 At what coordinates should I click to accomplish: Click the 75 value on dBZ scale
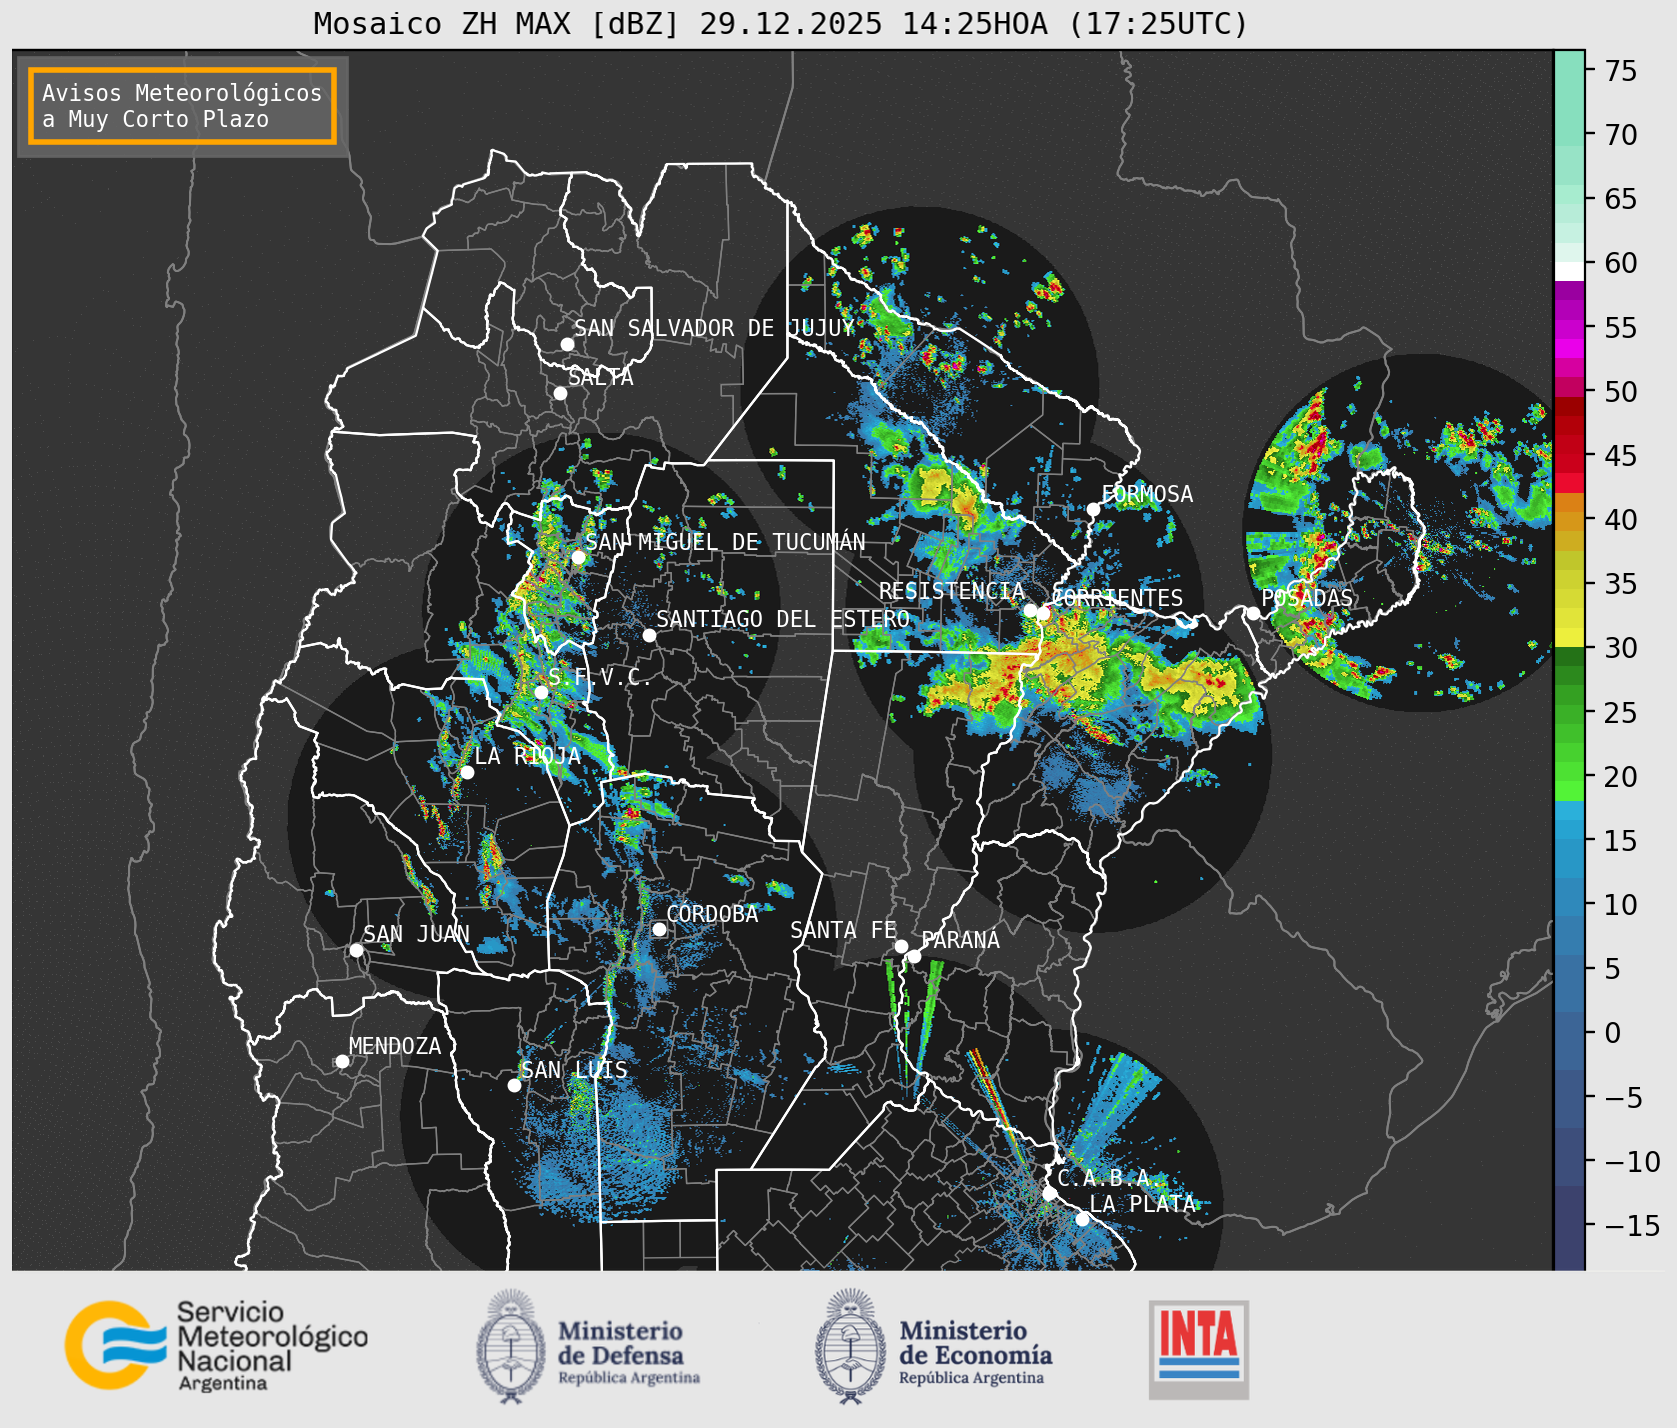(x=1621, y=71)
